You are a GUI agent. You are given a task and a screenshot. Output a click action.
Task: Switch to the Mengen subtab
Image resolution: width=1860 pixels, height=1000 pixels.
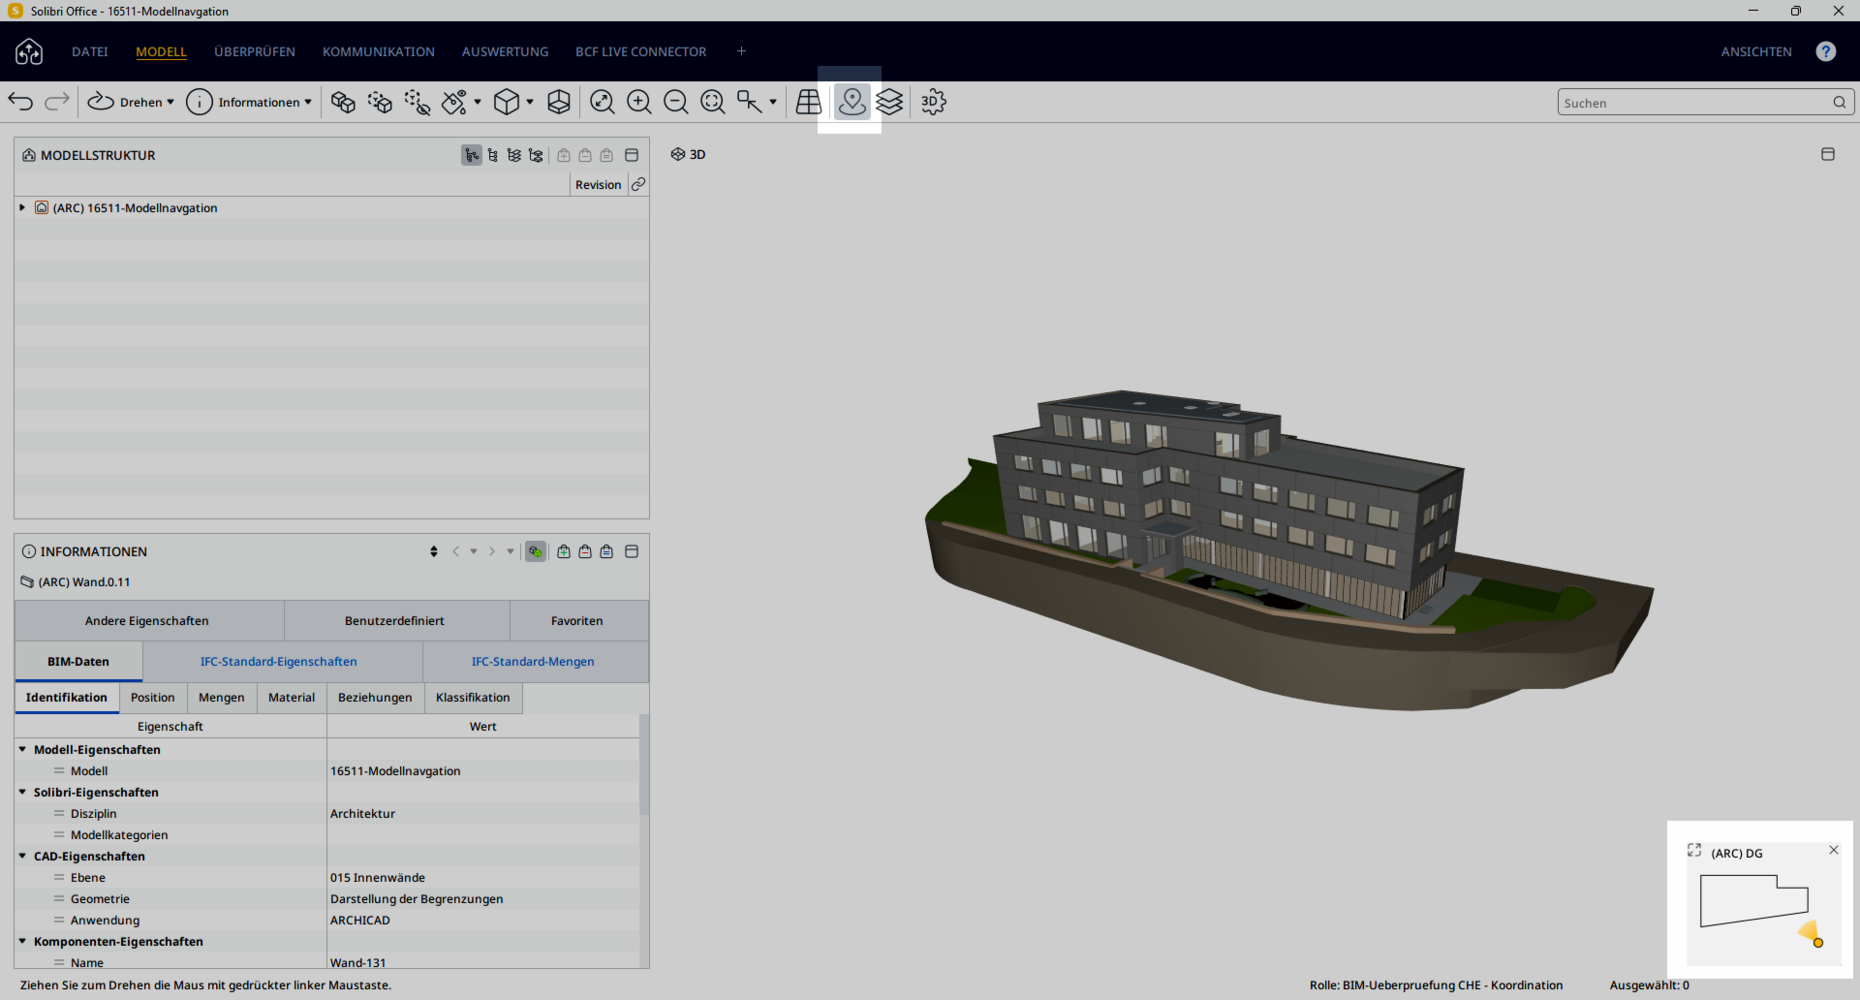(221, 698)
